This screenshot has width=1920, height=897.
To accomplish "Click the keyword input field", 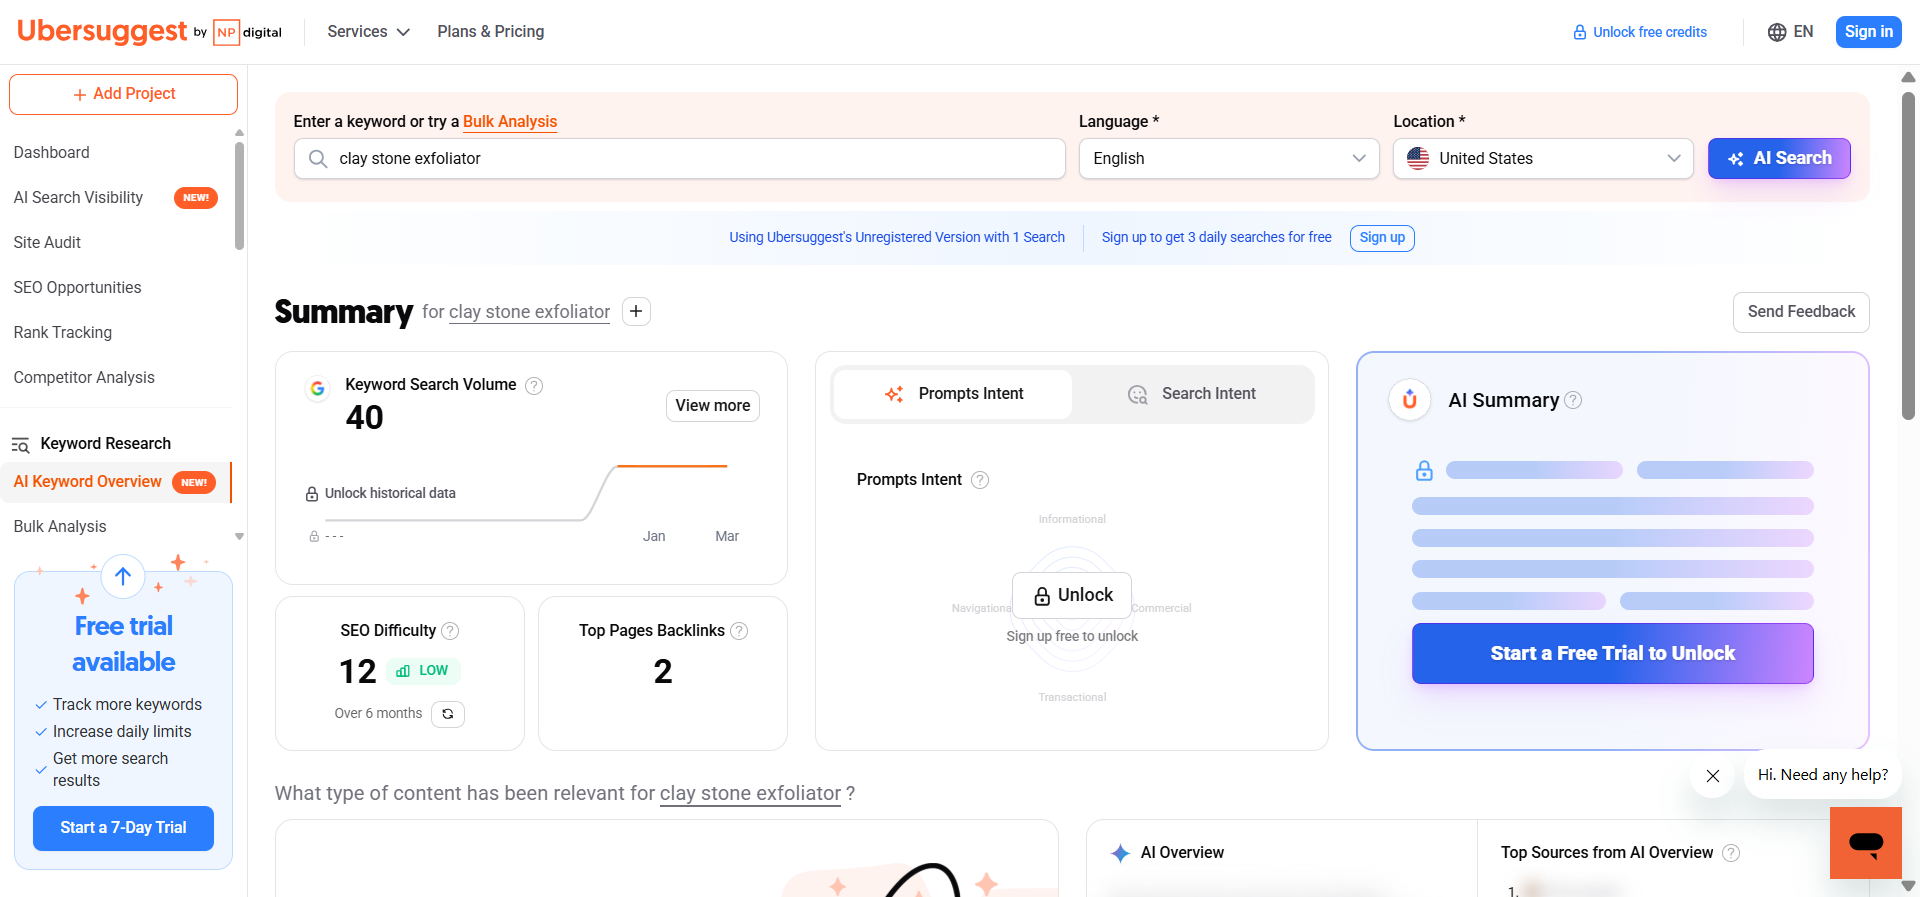I will [680, 159].
